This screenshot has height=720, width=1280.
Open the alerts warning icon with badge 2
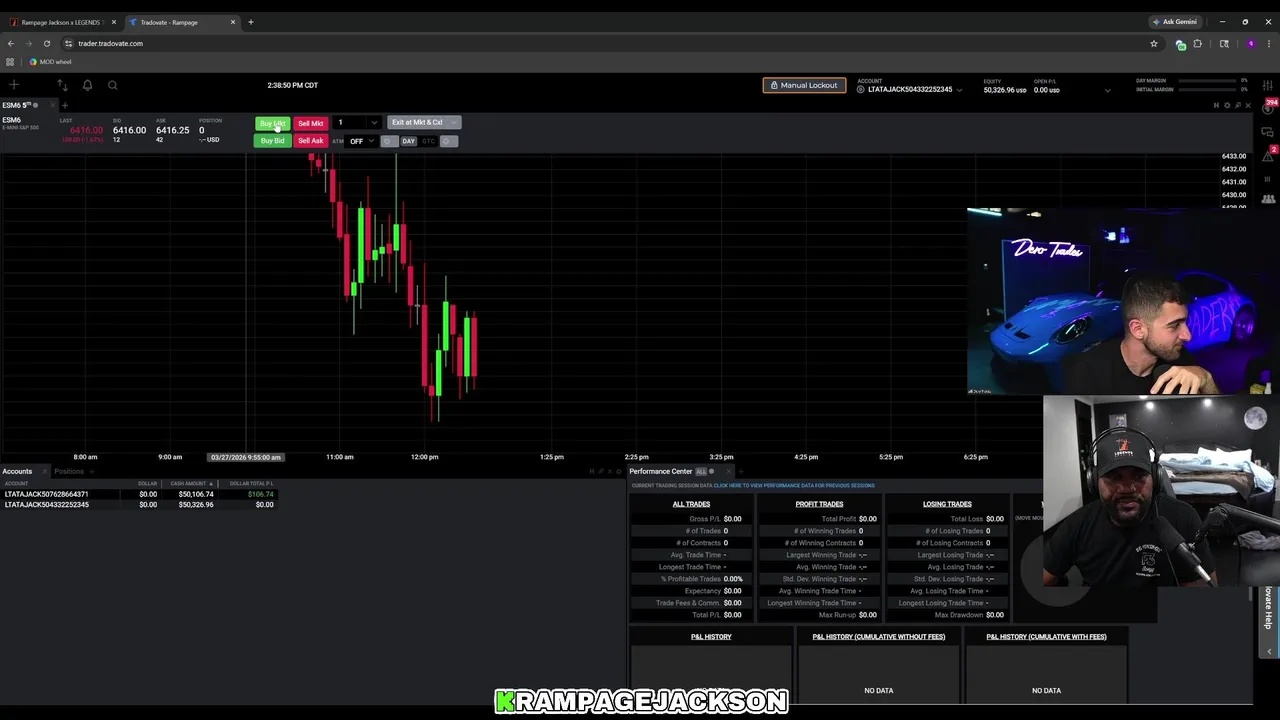1269,155
